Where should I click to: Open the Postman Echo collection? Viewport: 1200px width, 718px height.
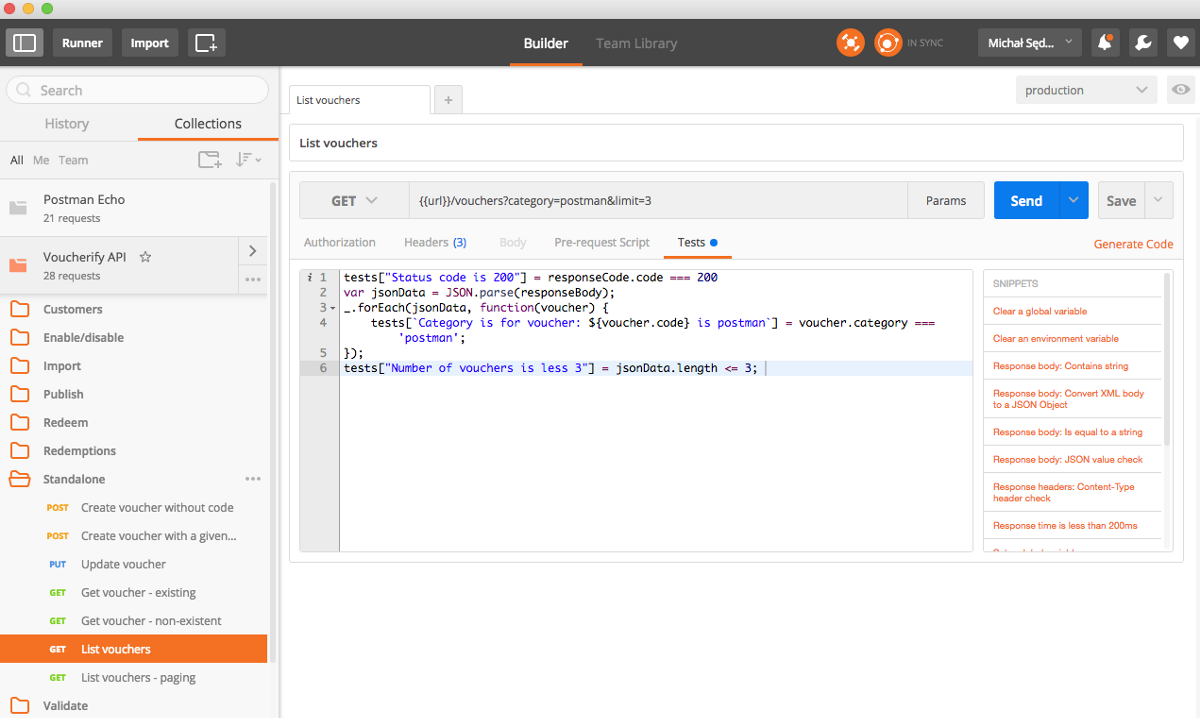pyautogui.click(x=134, y=208)
